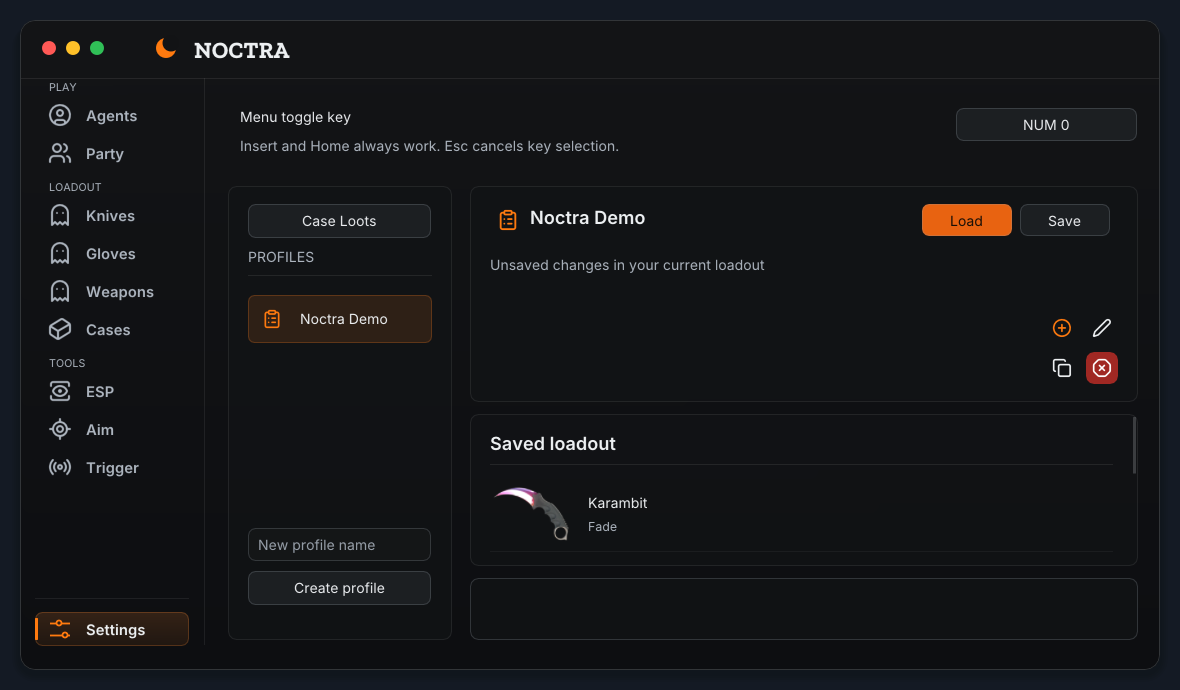Image resolution: width=1180 pixels, height=690 pixels.
Task: Click the Aim crosshair icon
Action: (x=60, y=429)
